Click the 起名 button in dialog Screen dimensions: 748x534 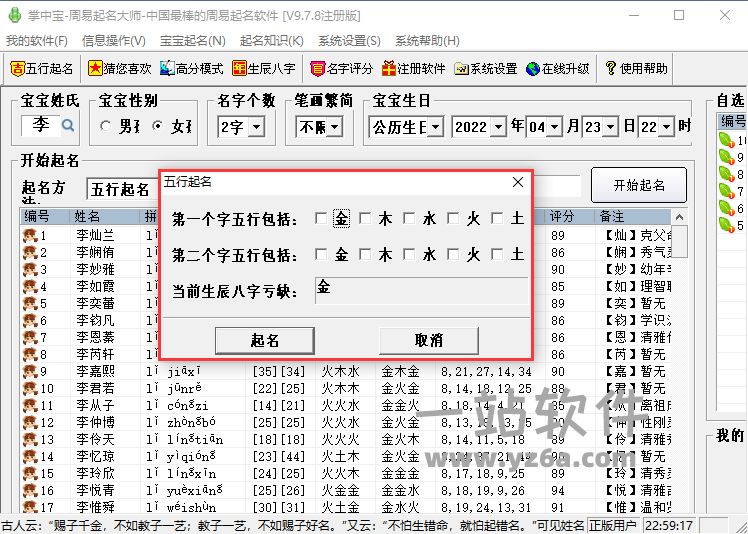click(x=265, y=341)
